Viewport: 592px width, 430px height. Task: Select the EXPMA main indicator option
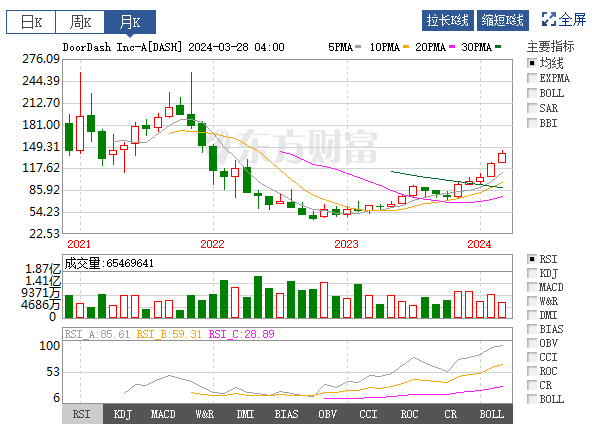(532, 78)
